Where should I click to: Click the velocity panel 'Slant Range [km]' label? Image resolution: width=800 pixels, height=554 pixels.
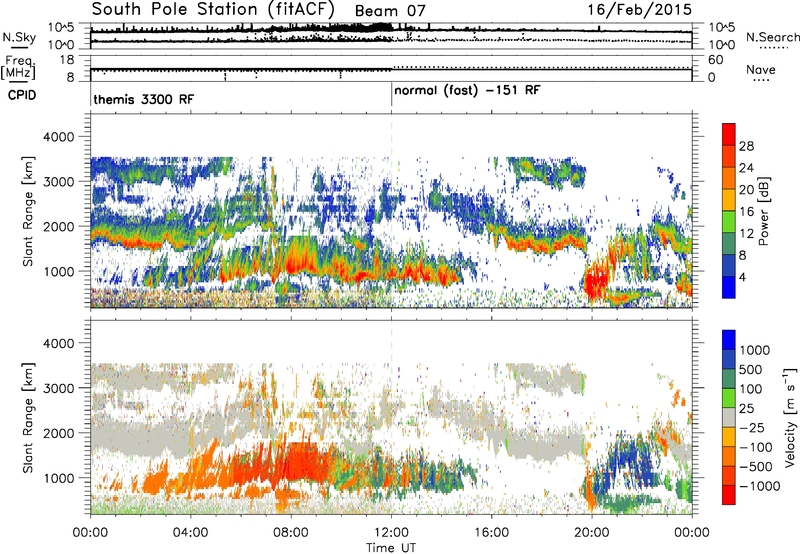(28, 417)
